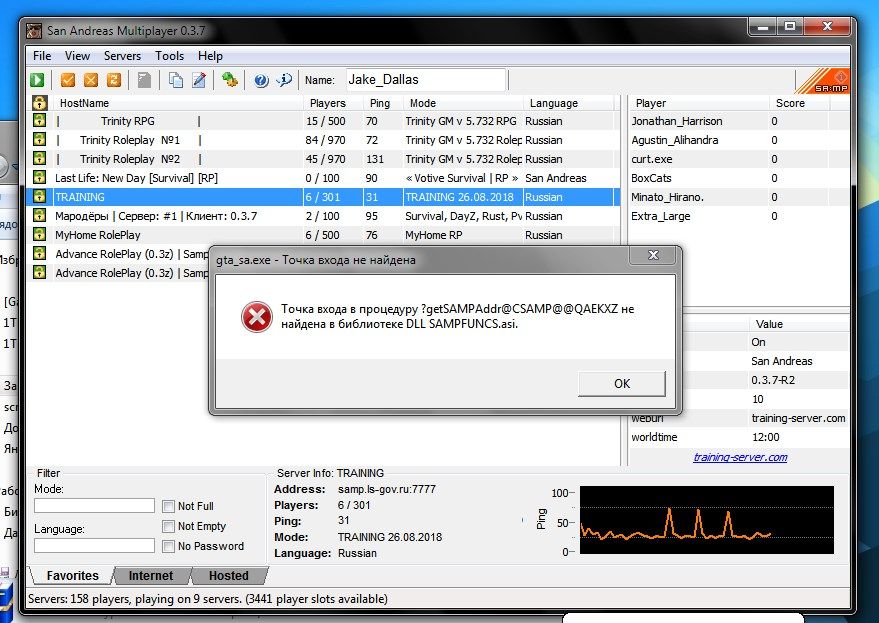Viewport: 879px width, 623px height.
Task: Click the green Connect play icon
Action: [38, 80]
